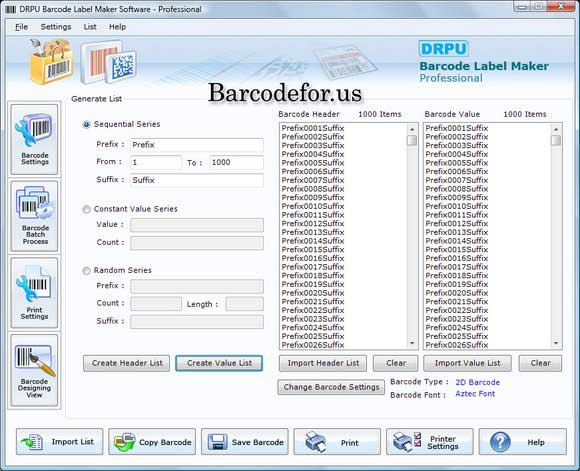Select Prefix0015Suffix in Barcode Value list

coord(457,250)
